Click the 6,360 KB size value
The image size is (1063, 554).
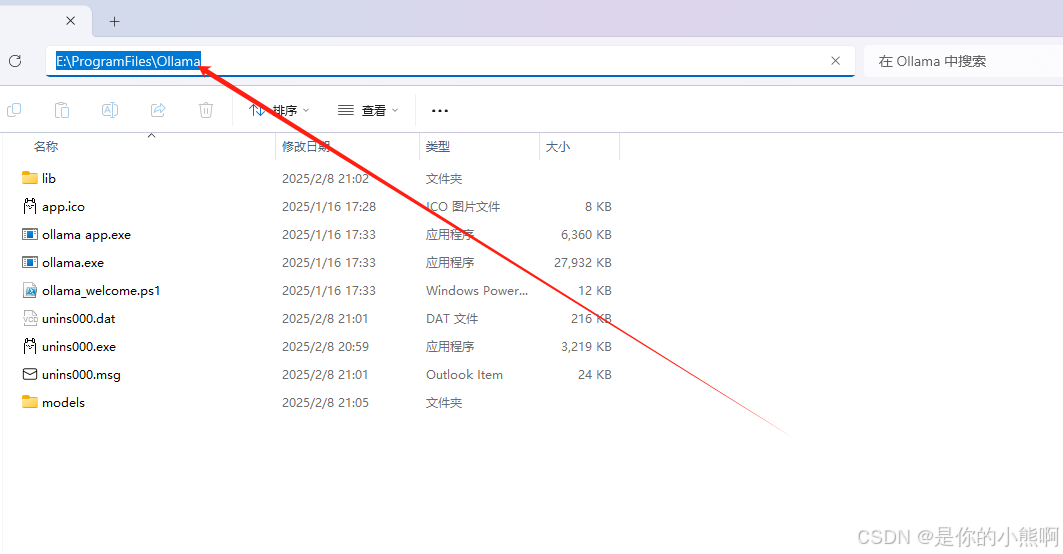(586, 235)
